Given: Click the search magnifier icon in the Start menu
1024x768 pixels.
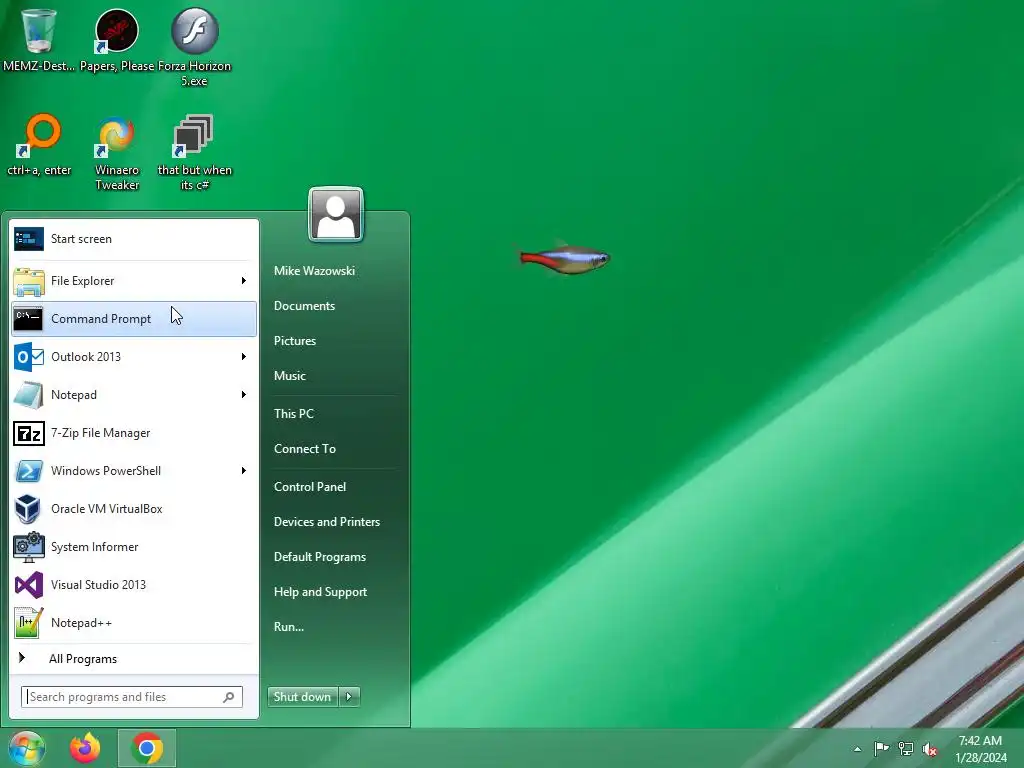Looking at the screenshot, I should click(229, 697).
